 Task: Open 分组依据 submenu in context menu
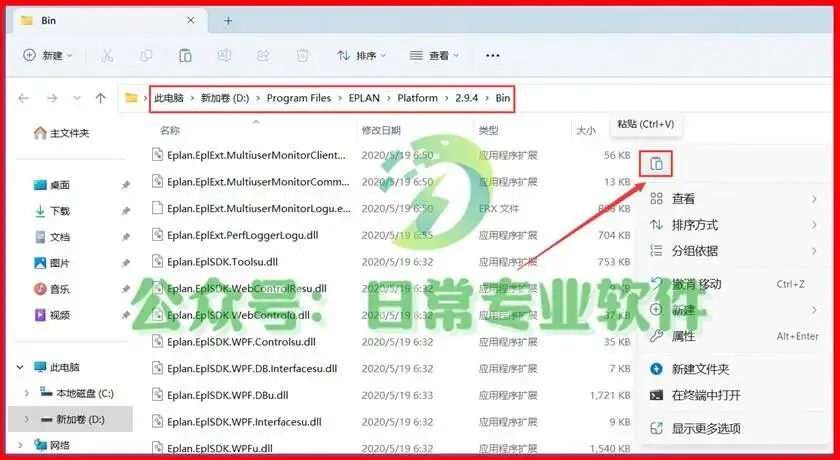tap(734, 251)
